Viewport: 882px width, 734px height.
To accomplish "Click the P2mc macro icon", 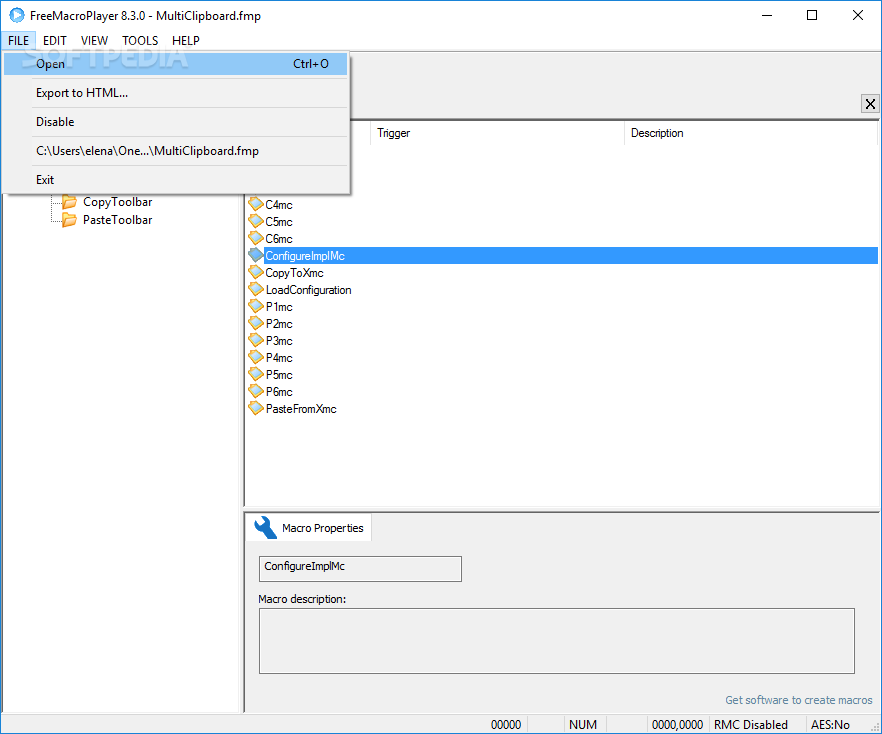I will (x=256, y=323).
